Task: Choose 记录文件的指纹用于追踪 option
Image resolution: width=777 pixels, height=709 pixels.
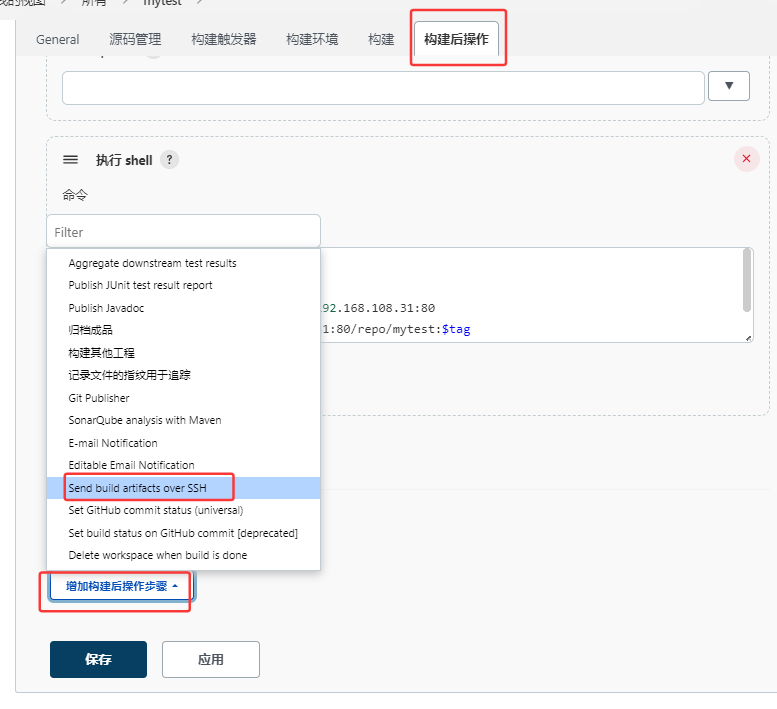Action: [x=183, y=376]
